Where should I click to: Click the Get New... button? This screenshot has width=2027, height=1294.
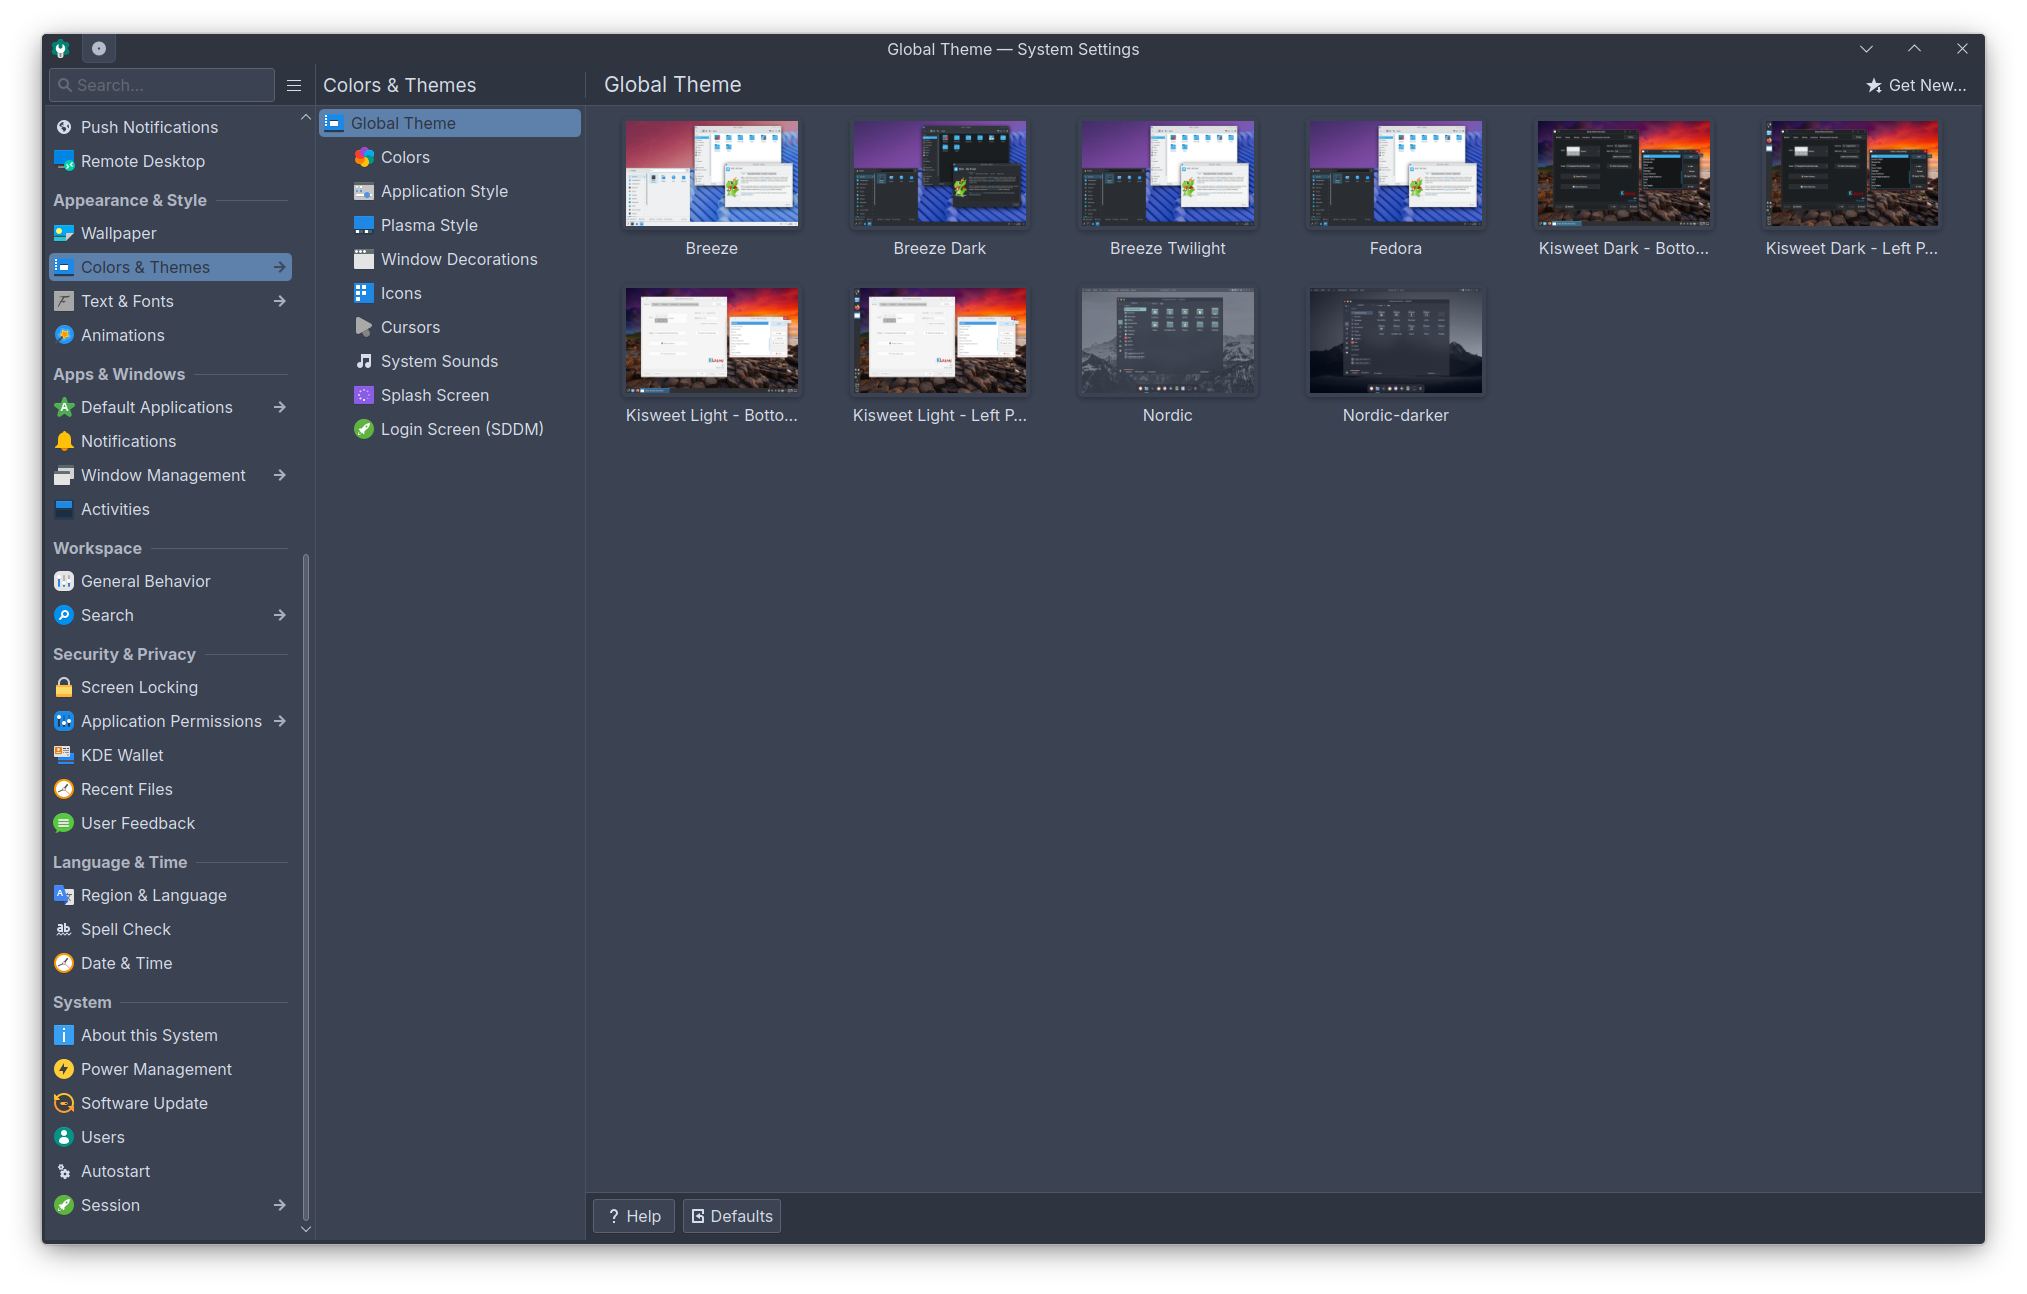click(1916, 85)
